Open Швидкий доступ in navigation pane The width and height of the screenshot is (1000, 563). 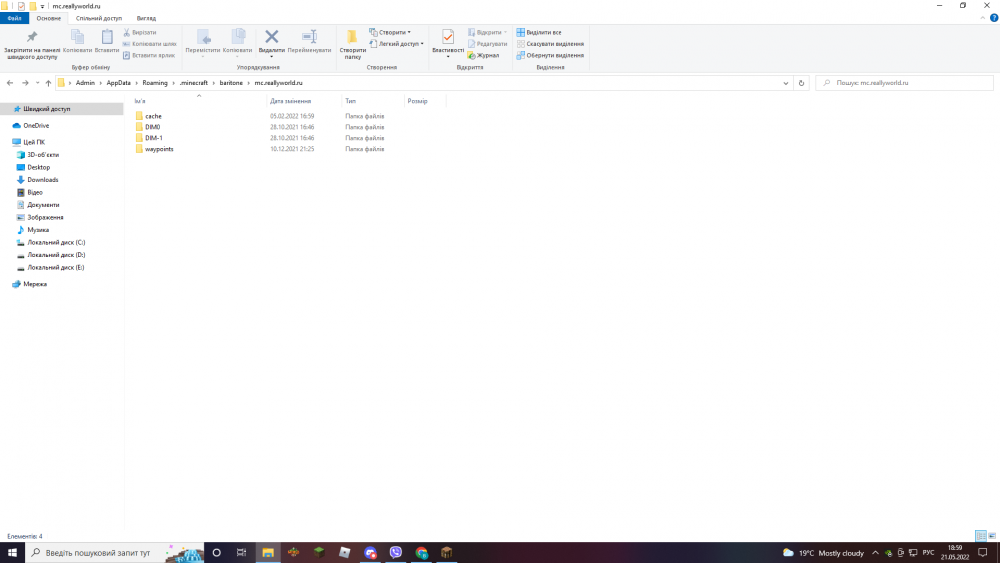(x=47, y=109)
